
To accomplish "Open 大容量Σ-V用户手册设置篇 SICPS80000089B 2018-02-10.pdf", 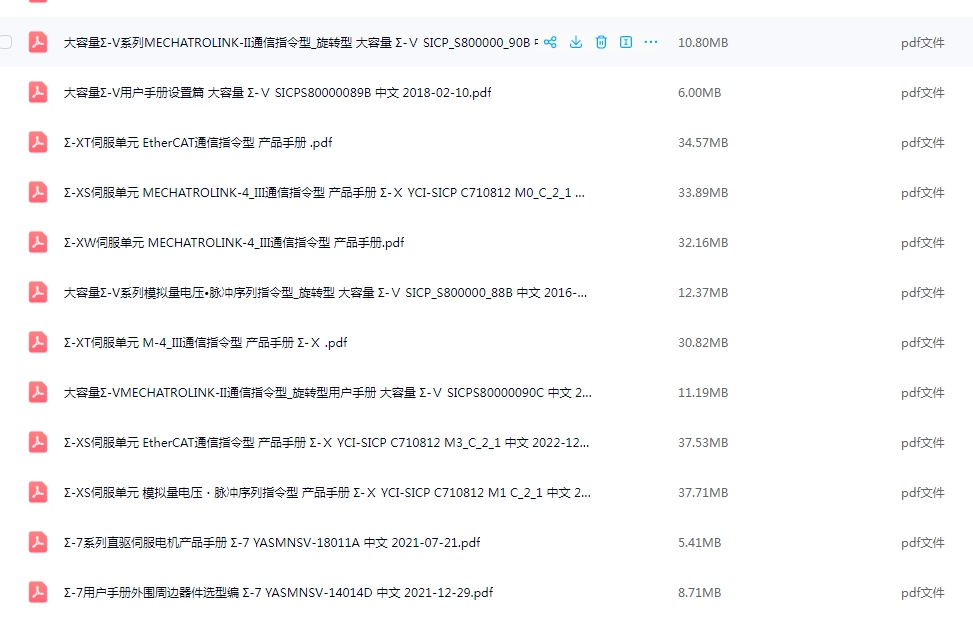I will (x=277, y=92).
